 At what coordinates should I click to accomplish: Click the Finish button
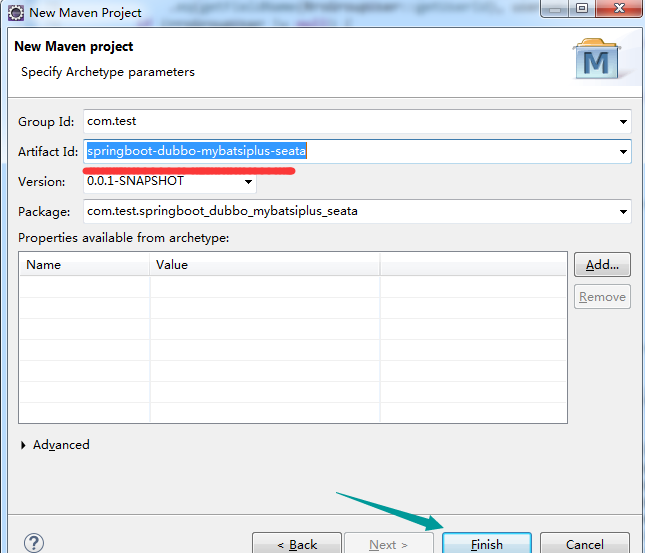tap(486, 544)
